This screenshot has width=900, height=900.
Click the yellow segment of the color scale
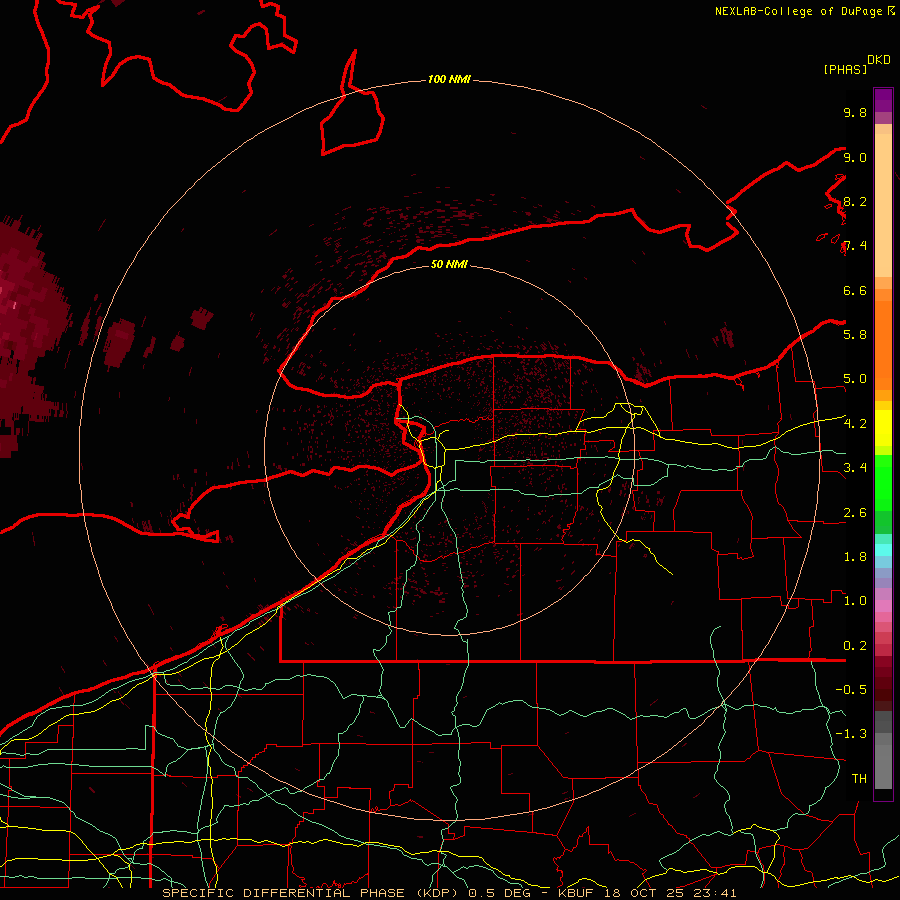[883, 428]
